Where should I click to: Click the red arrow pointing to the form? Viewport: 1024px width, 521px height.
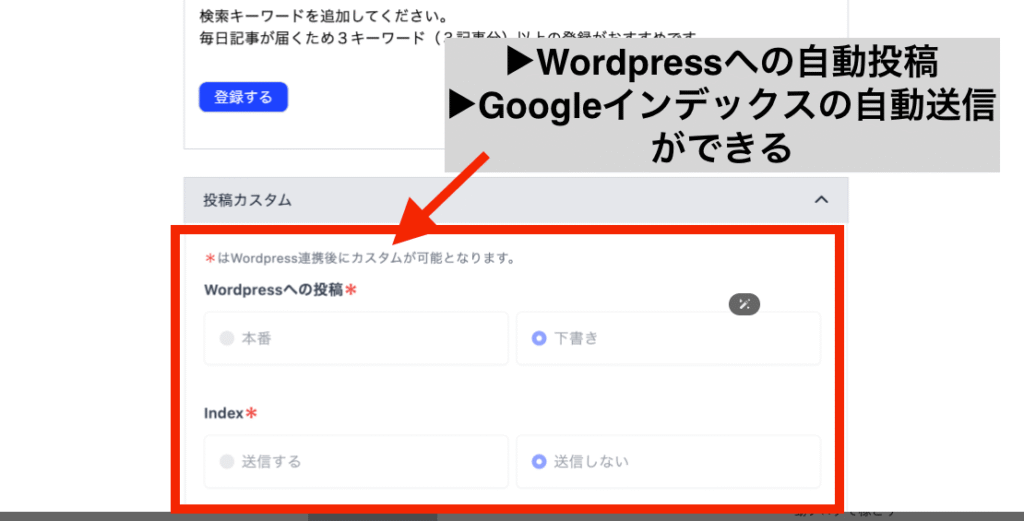pyautogui.click(x=441, y=197)
